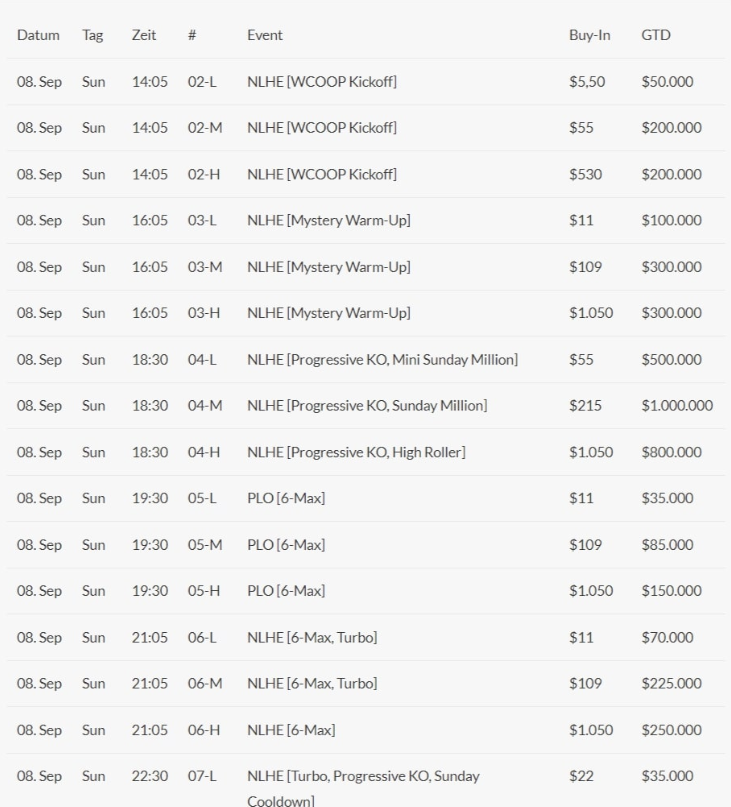Click the $530 buy-in in row 02-H
The width and height of the screenshot is (731, 807).
(583, 174)
